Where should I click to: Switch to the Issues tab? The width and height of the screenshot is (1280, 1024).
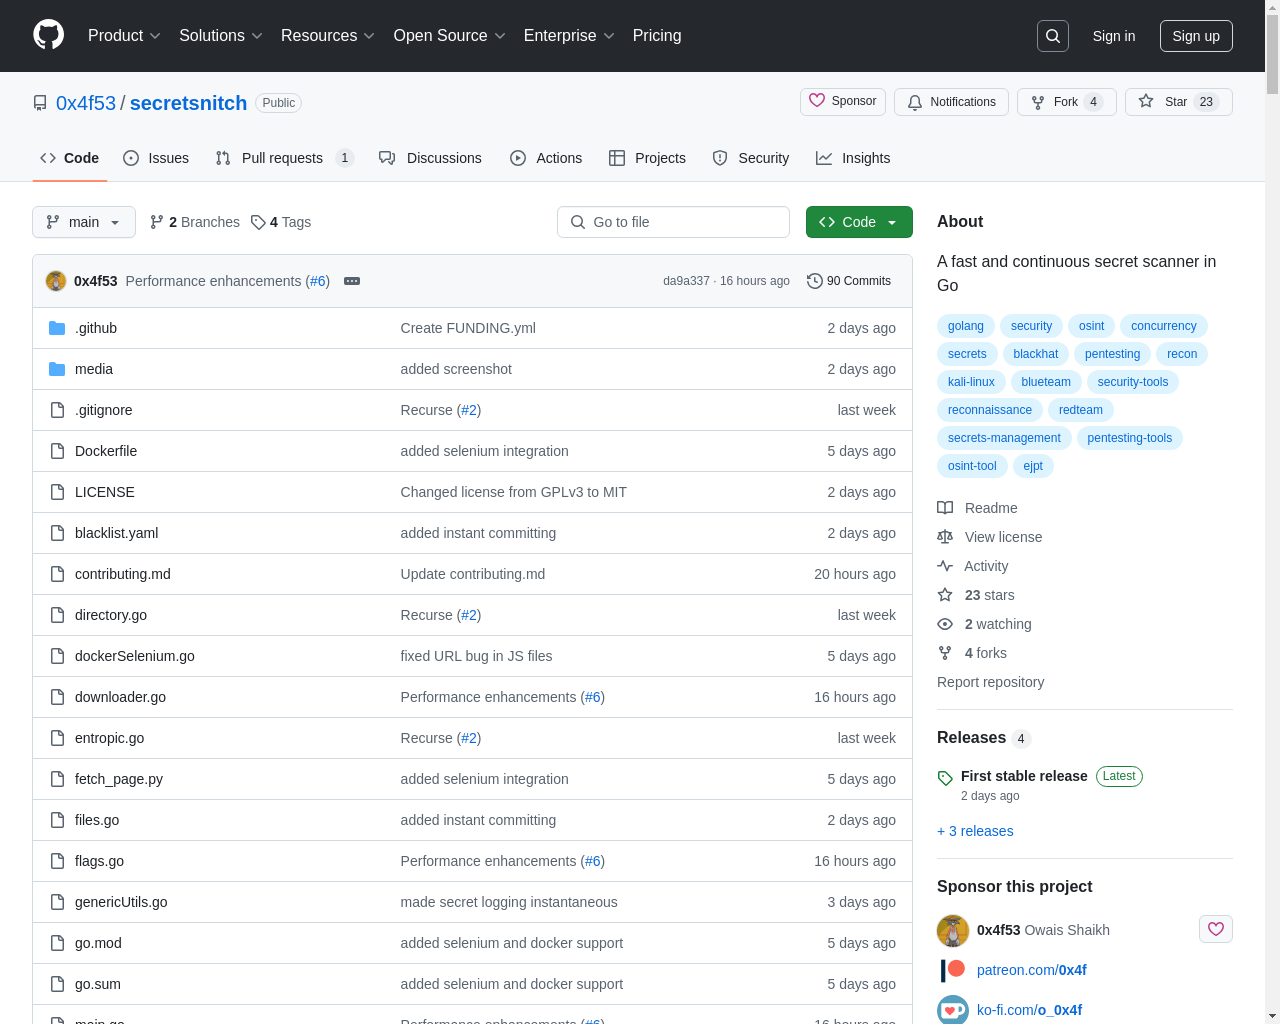pyautogui.click(x=156, y=158)
